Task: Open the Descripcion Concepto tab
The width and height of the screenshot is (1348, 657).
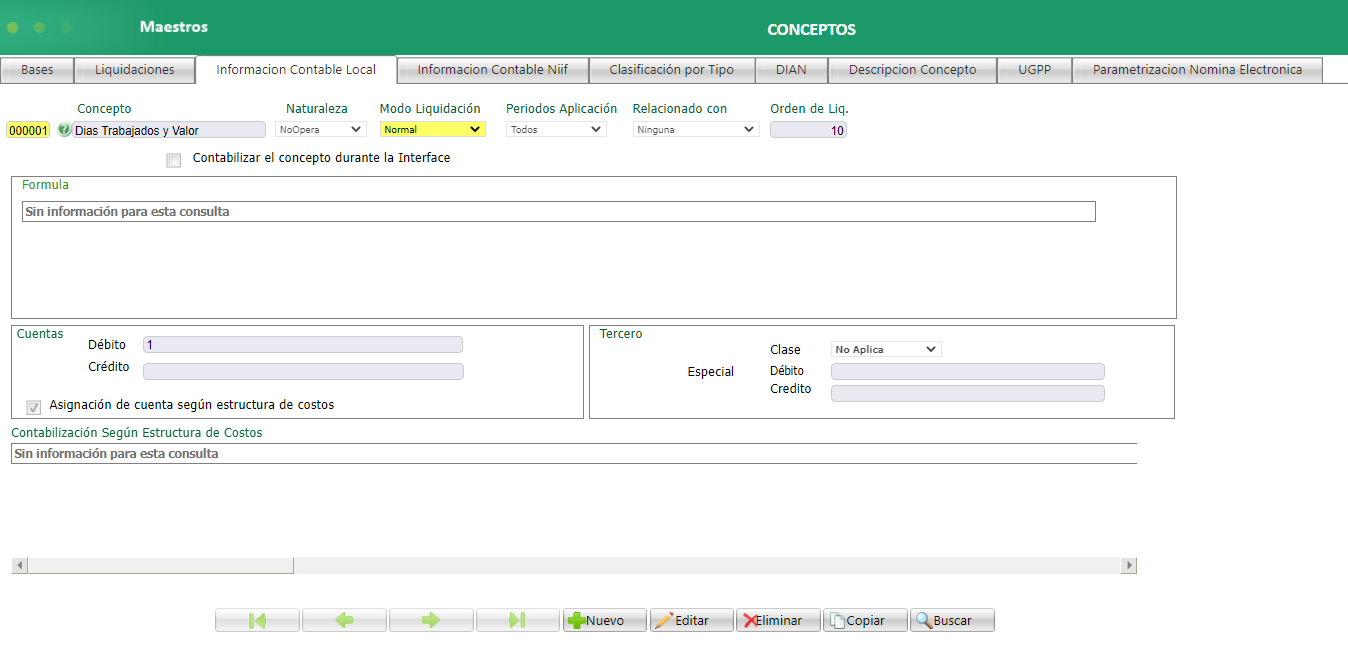Action: tap(912, 70)
